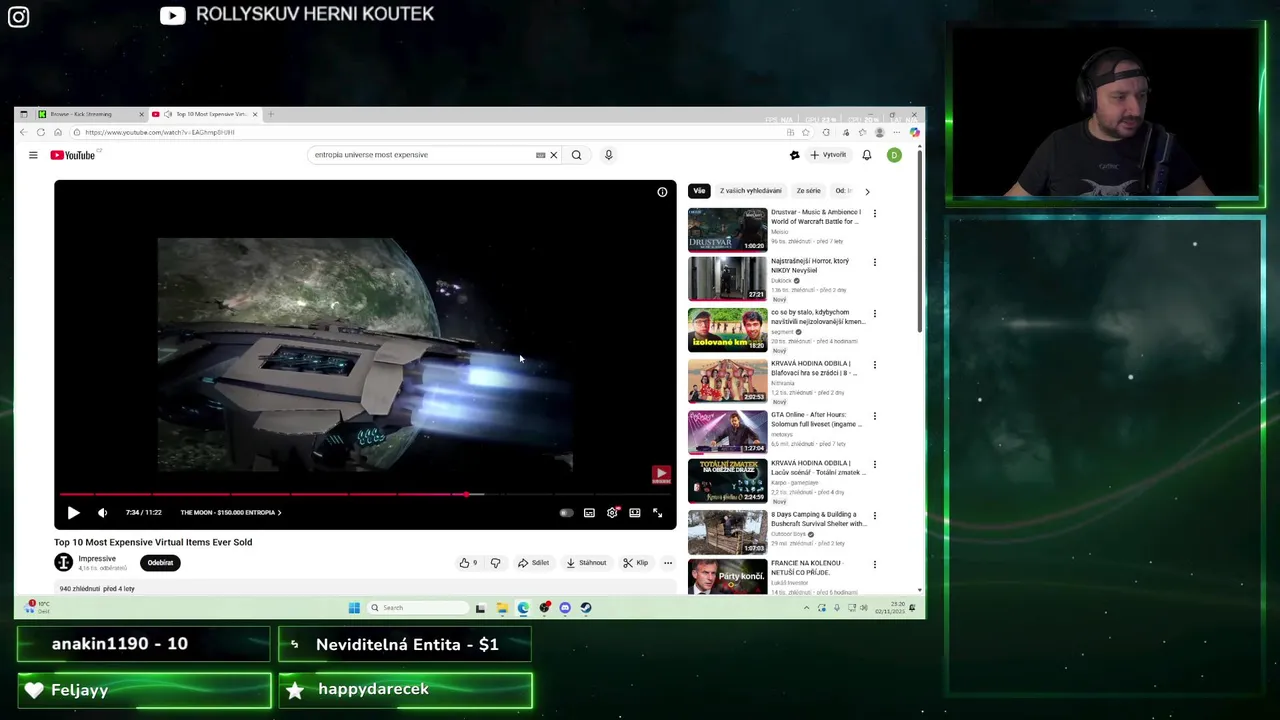Enter fullscreen mode on the video
Viewport: 1280px width, 720px height.
point(657,512)
